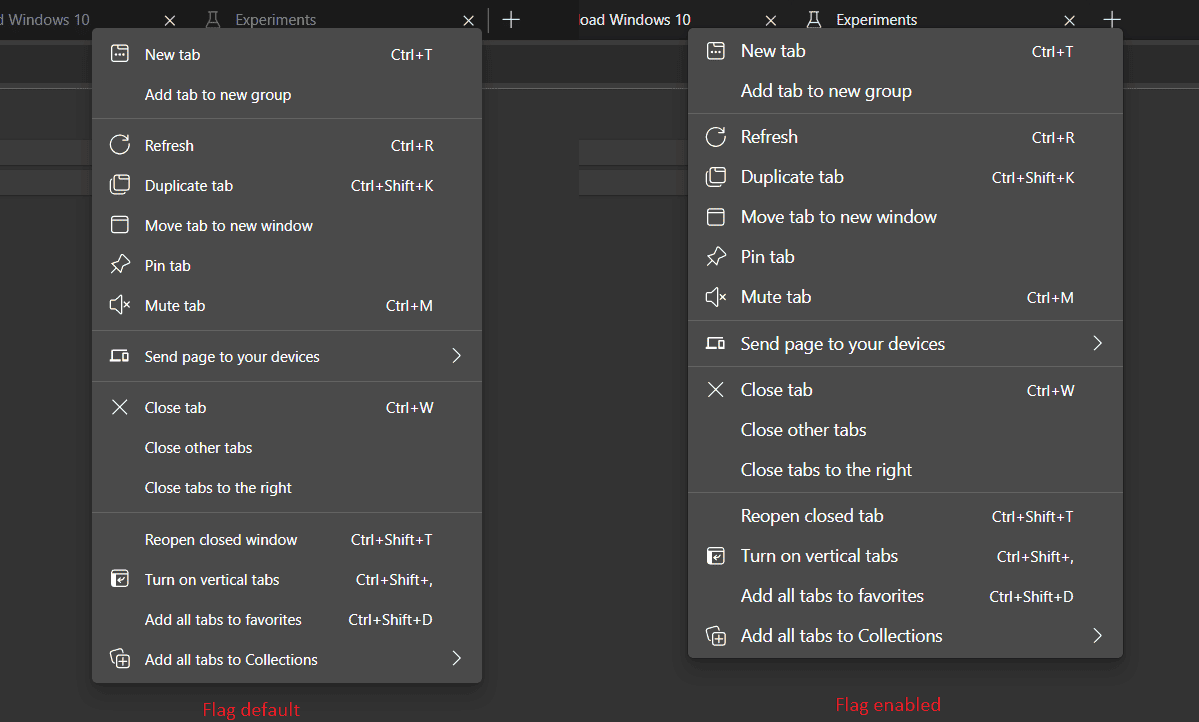Viewport: 1199px width, 722px height.
Task: Click Mute tab speaker icon in left menu
Action: coord(120,305)
